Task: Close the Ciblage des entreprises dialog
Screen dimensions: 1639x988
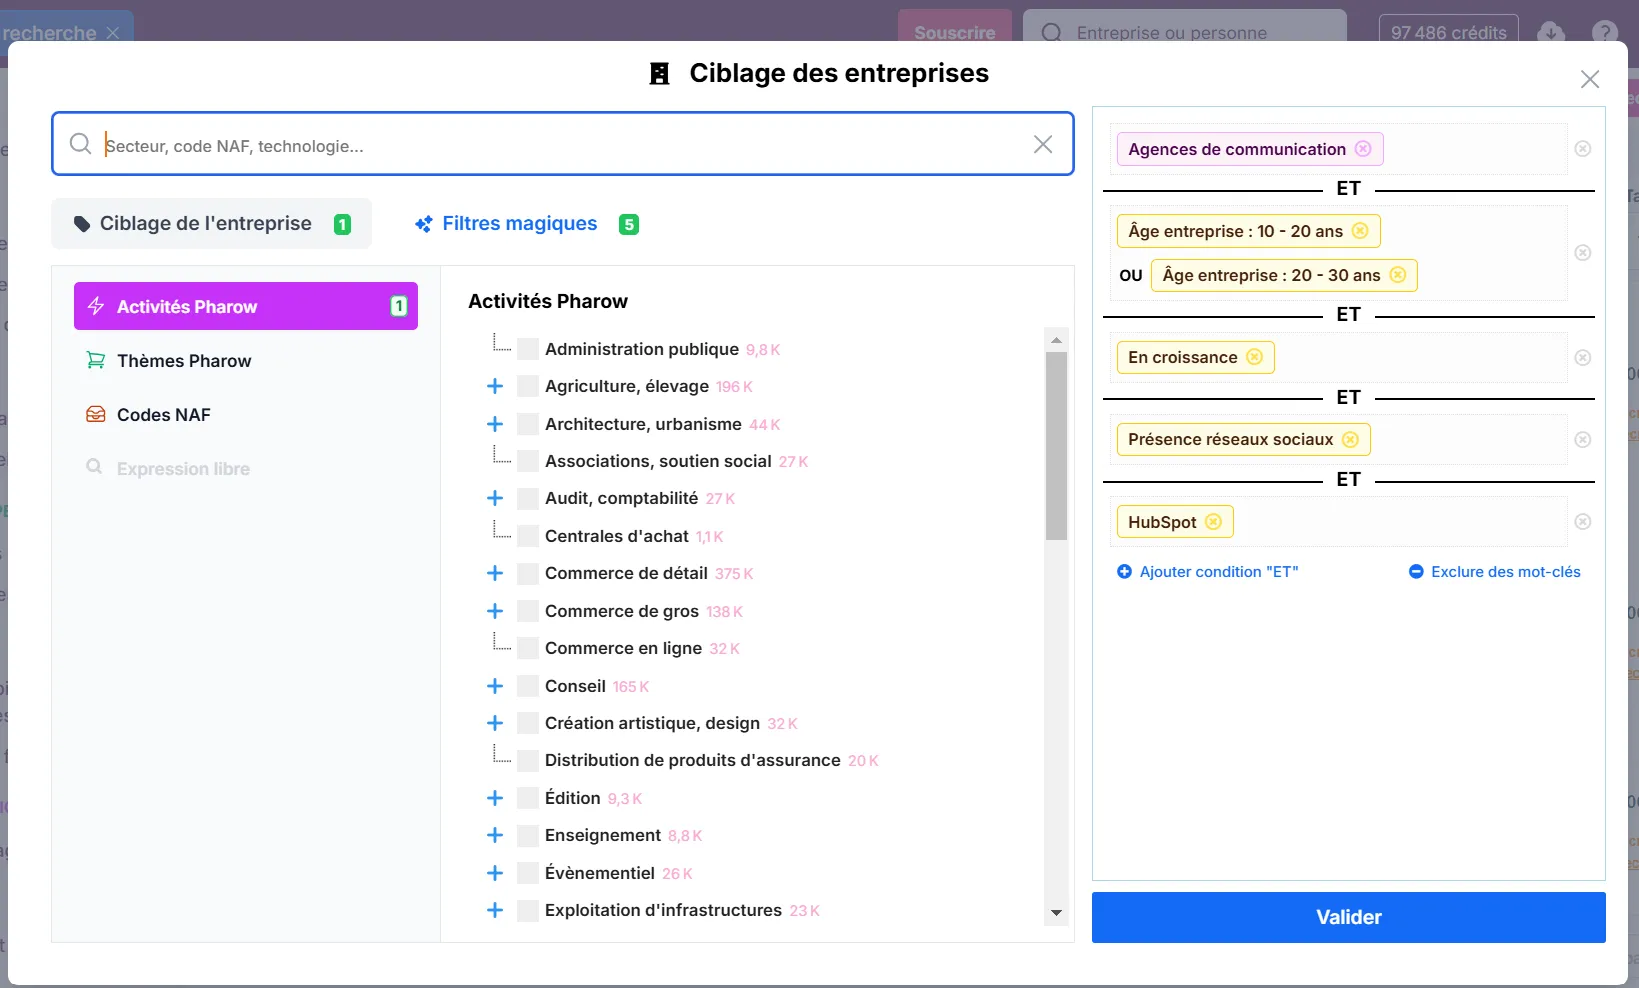Action: click(1590, 79)
